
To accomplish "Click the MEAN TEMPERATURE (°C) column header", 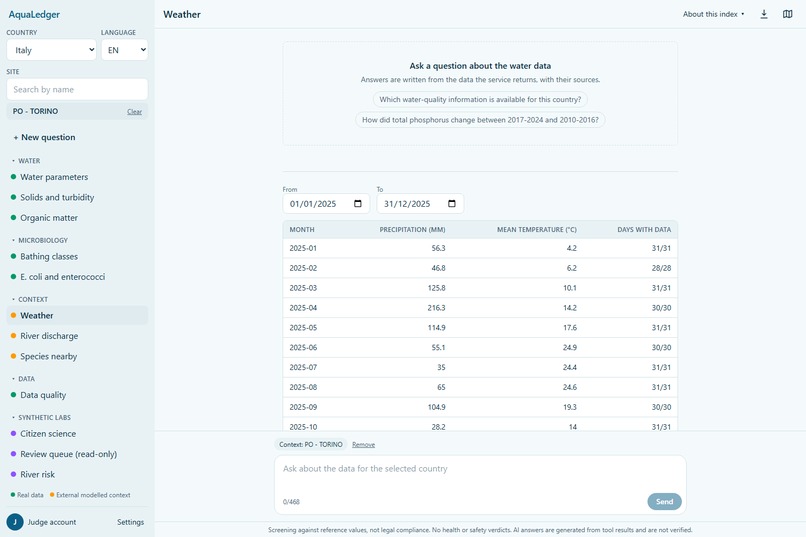I will (x=537, y=230).
